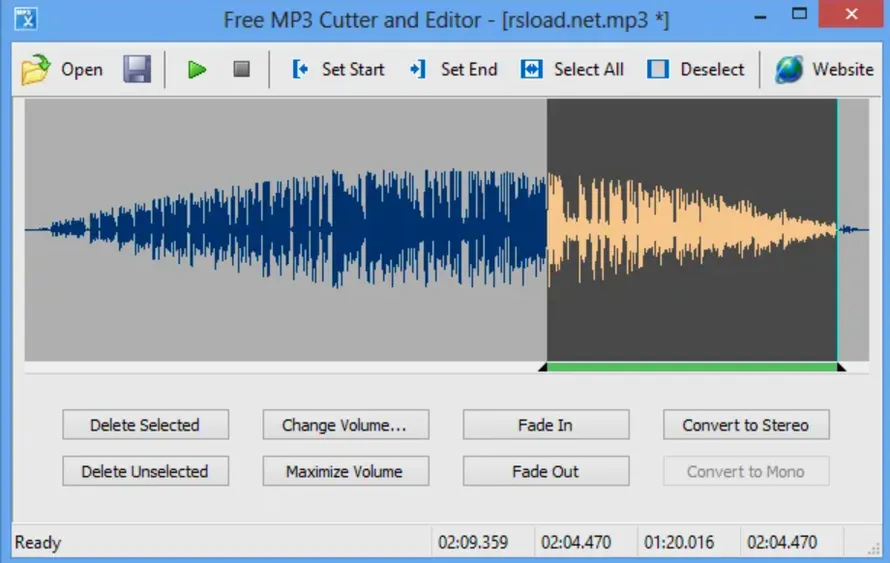Image resolution: width=890 pixels, height=563 pixels.
Task: Save the file with floppy disk icon
Action: (137, 69)
